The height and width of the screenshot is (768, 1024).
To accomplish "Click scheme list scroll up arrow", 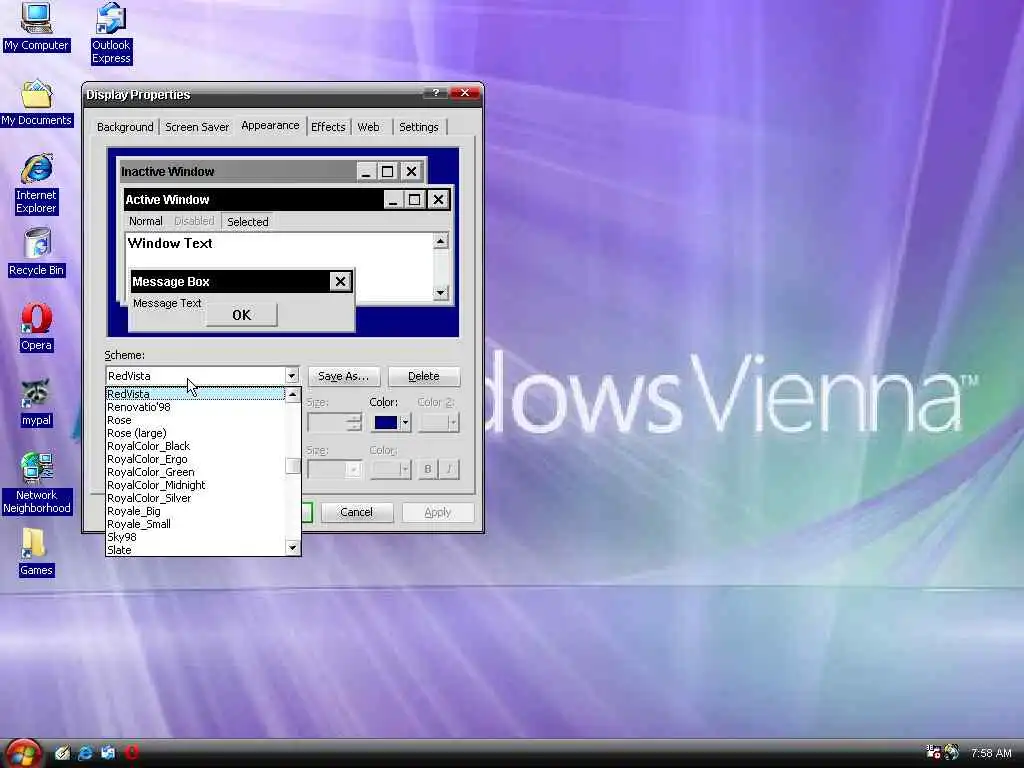I will [293, 394].
